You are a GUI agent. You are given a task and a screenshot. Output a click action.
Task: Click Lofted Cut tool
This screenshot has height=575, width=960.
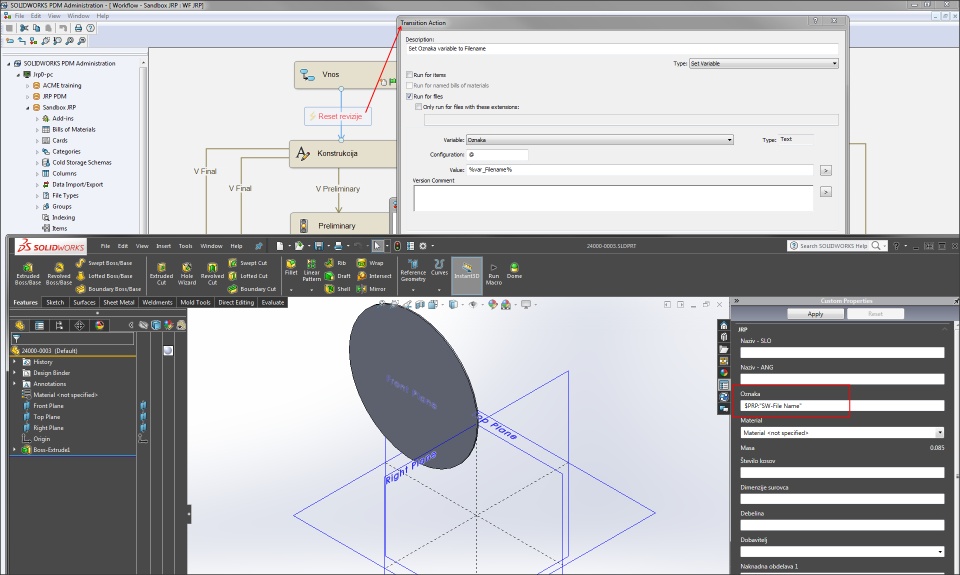pos(247,276)
